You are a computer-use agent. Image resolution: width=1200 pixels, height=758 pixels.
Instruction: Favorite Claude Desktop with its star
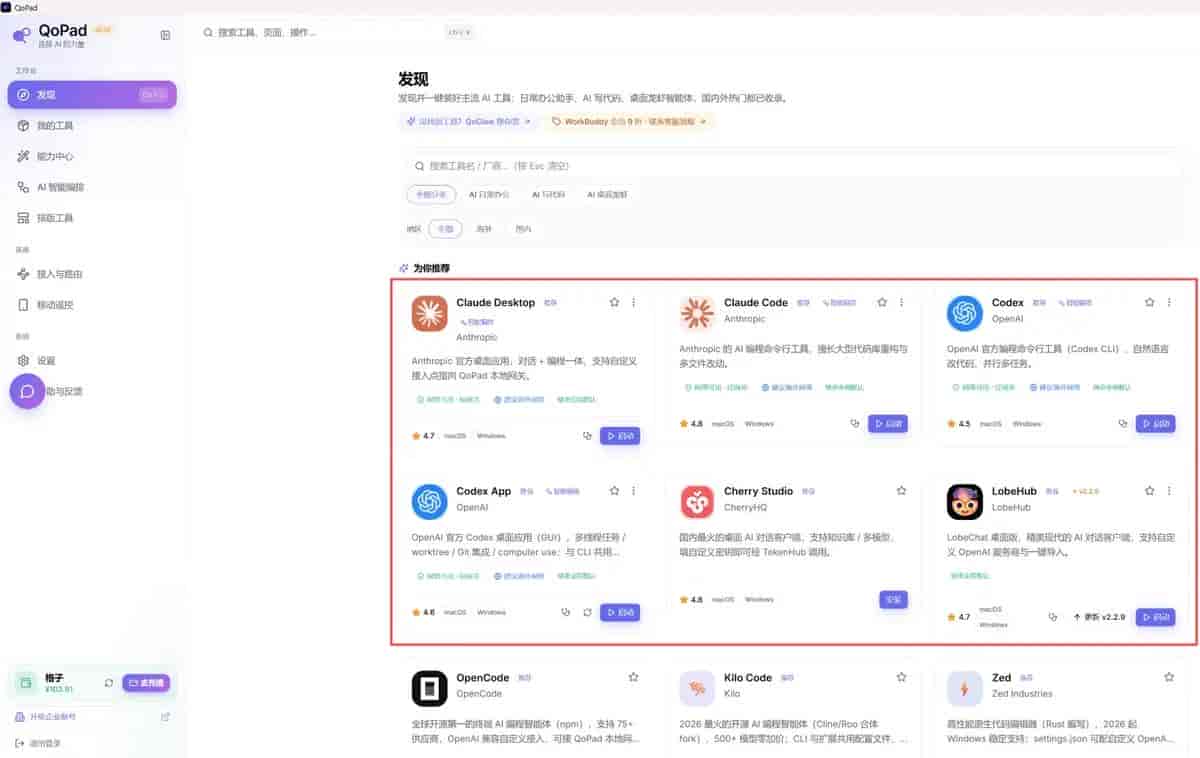(614, 302)
